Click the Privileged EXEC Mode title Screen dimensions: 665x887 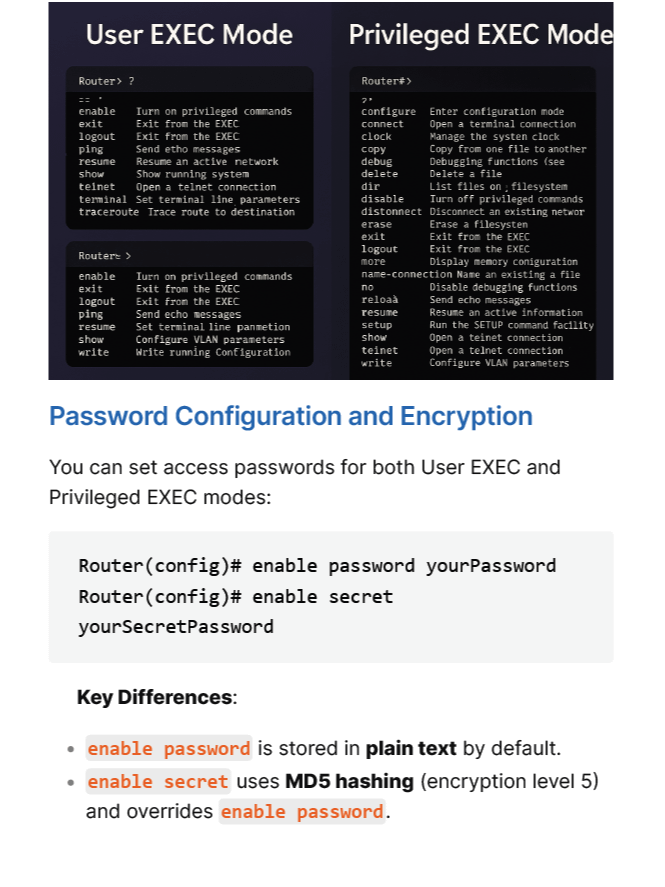coord(481,35)
